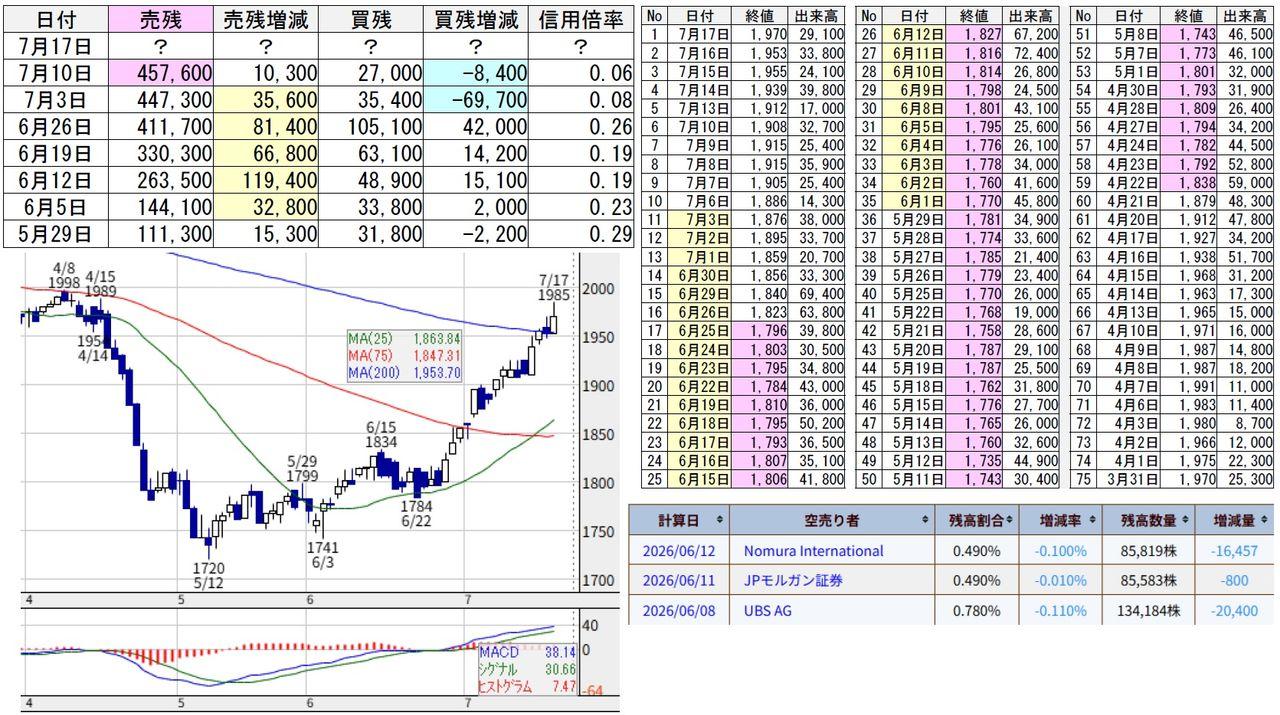Sort by 増減量 using its arrow icon
The height and width of the screenshot is (715, 1280).
(x=1265, y=521)
